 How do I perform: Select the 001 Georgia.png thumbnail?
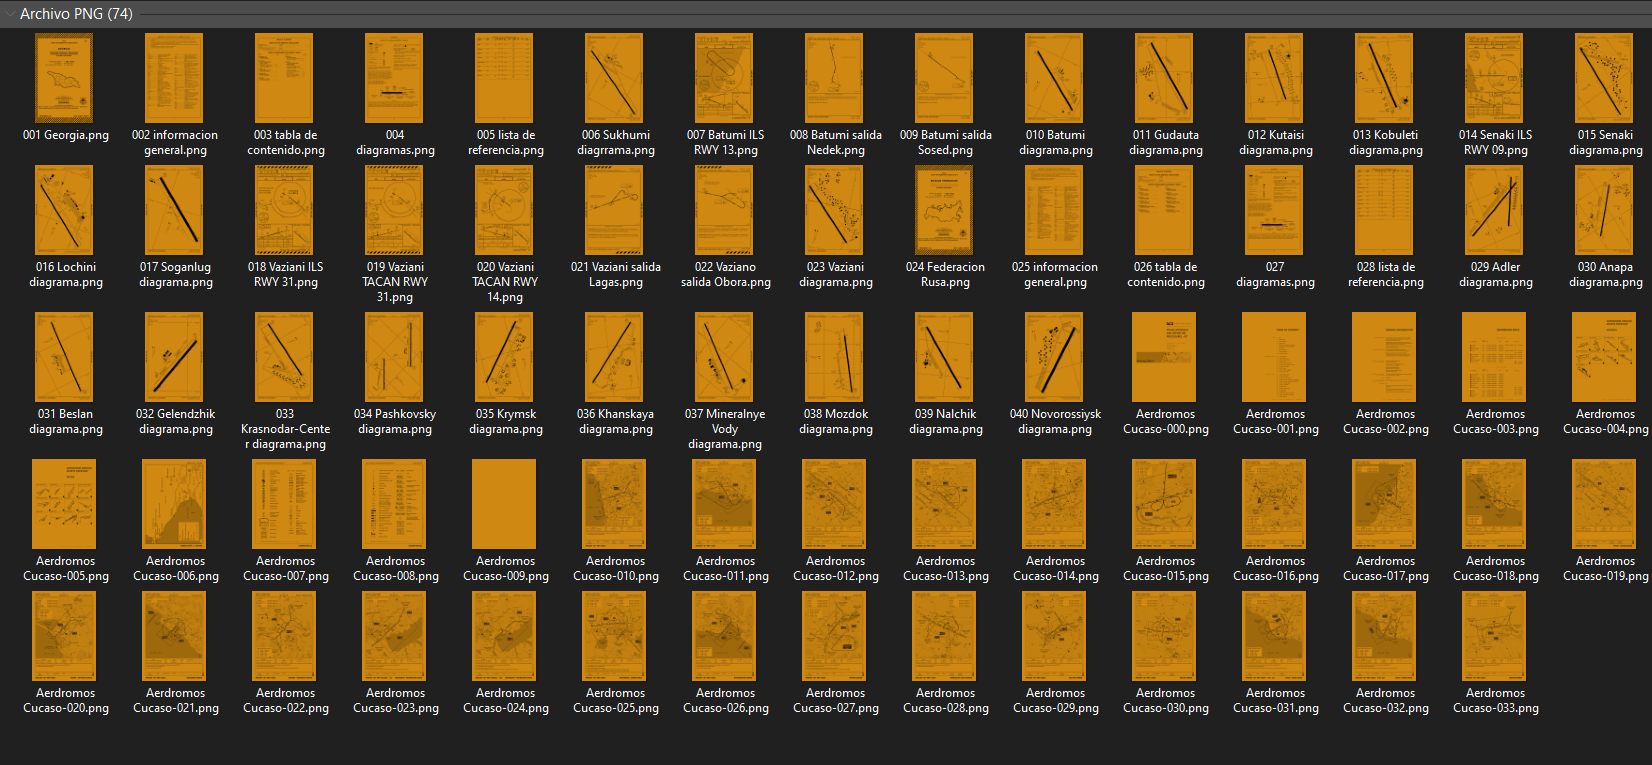click(64, 78)
